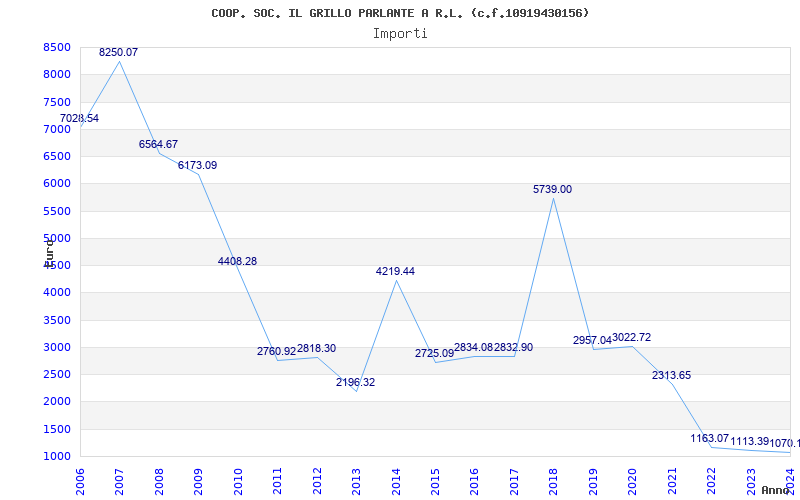Click the 2015 x-axis year label

click(x=435, y=482)
